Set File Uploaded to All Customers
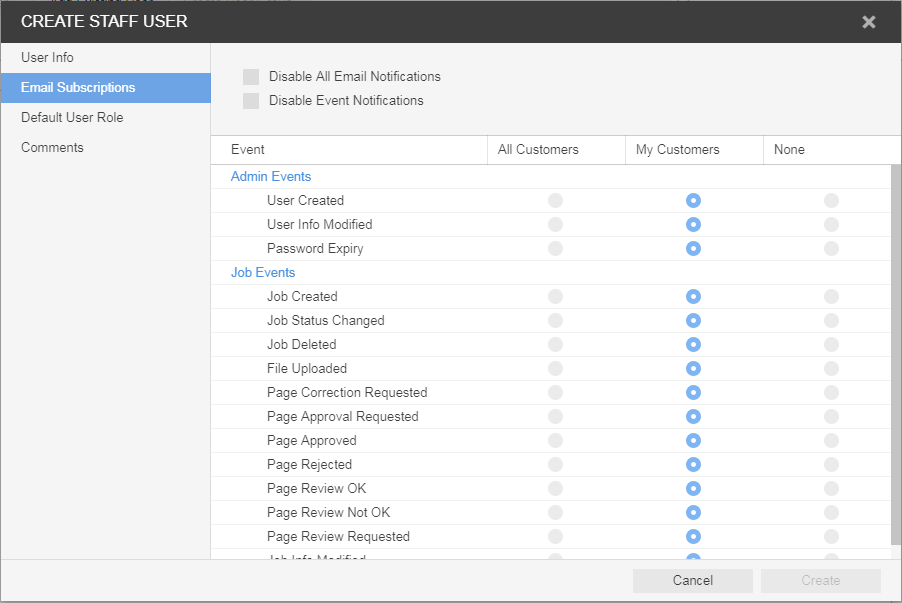 pos(555,369)
